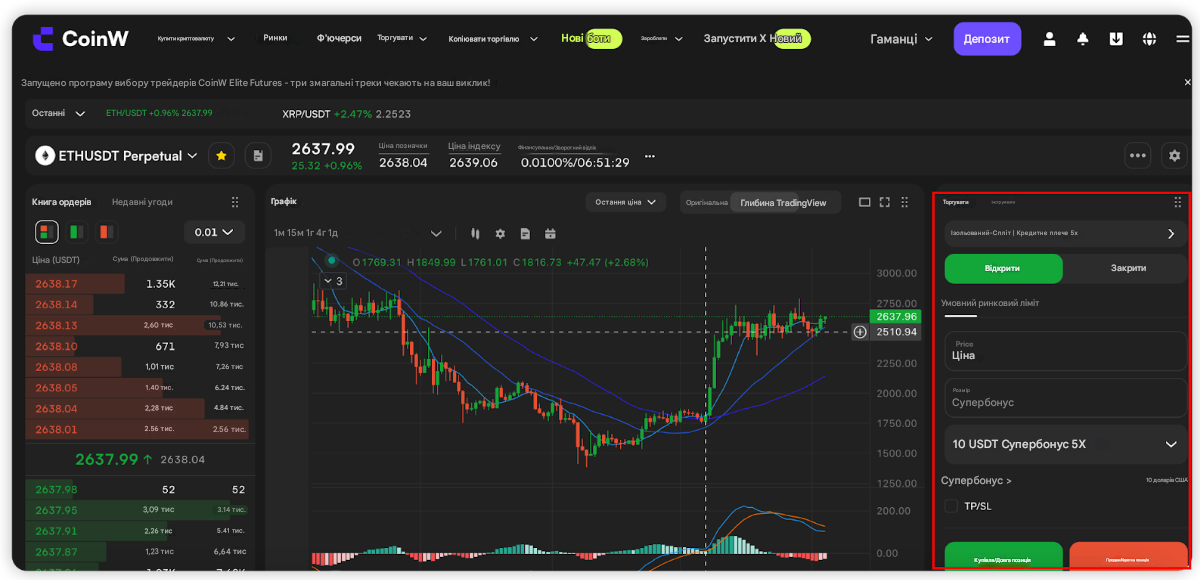Expand chart to fullscreen

pyautogui.click(x=884, y=202)
